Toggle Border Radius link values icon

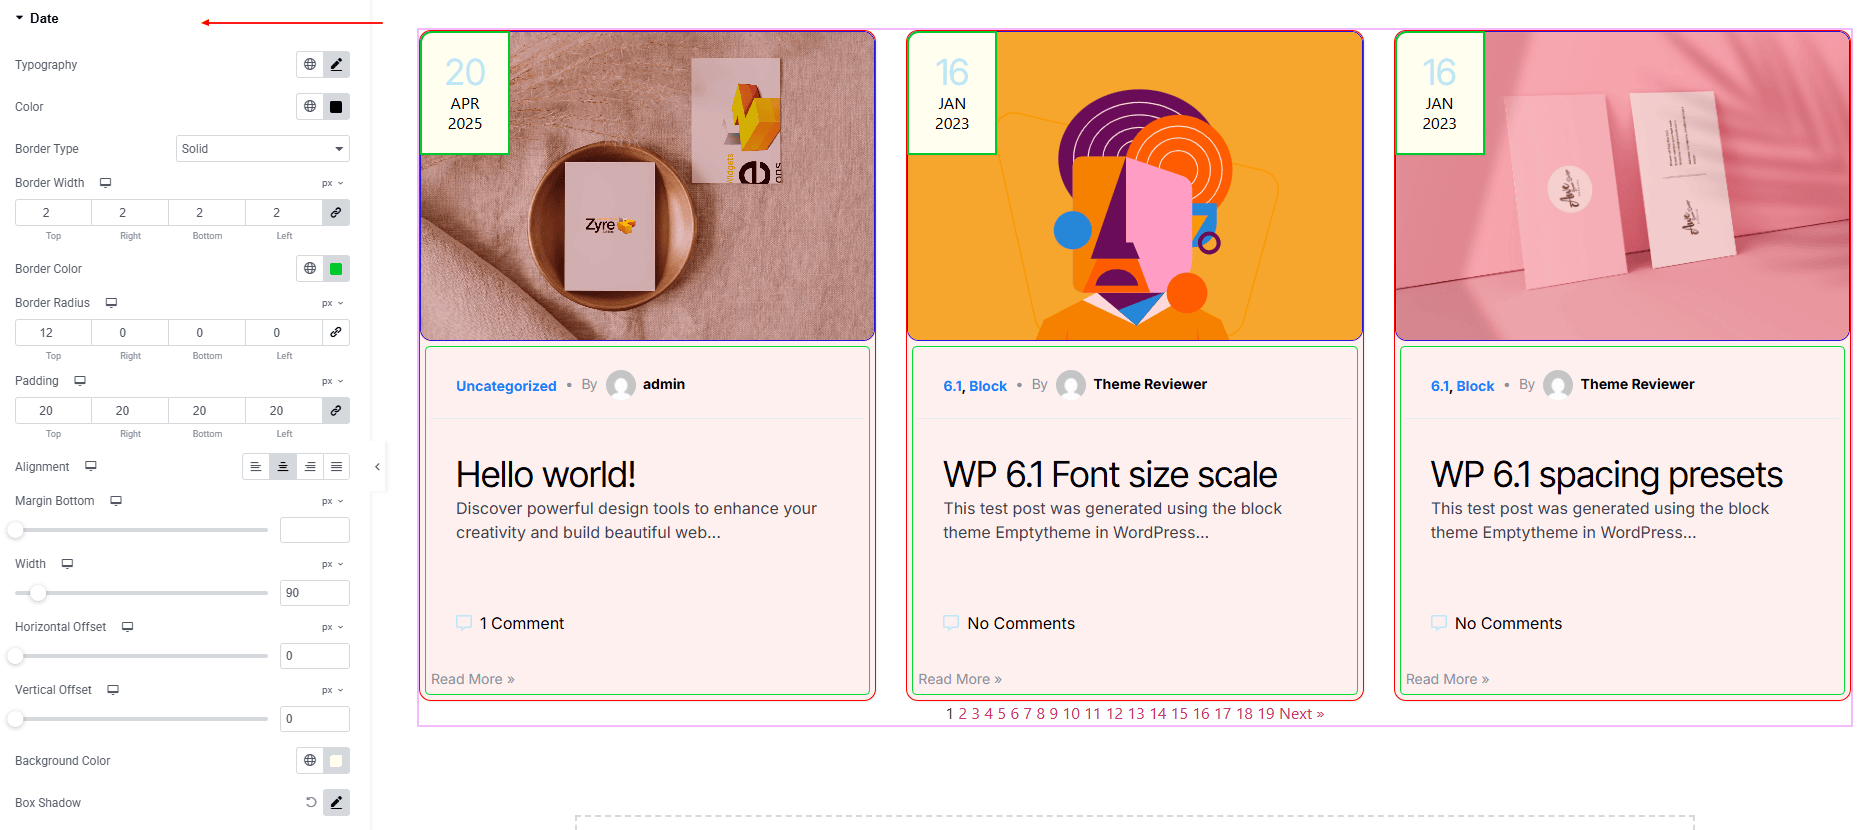pyautogui.click(x=336, y=333)
